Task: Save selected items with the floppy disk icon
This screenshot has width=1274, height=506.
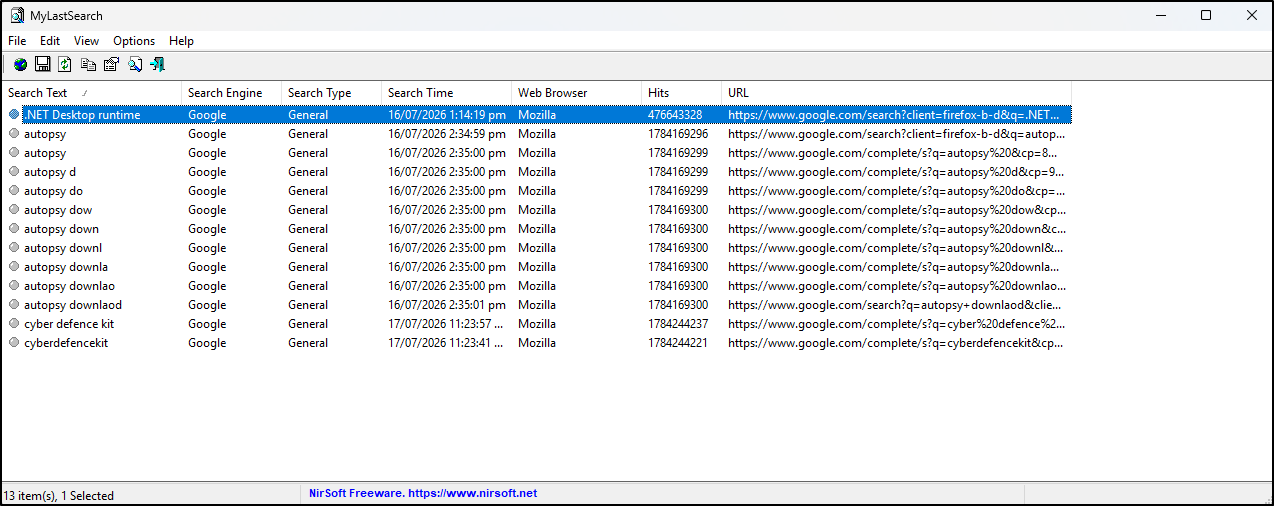Action: point(43,64)
